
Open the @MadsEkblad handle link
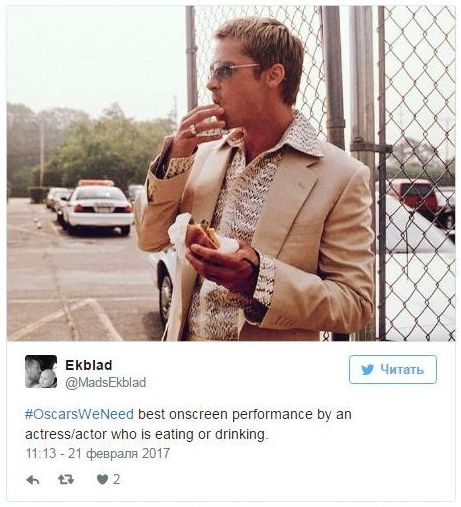click(106, 382)
